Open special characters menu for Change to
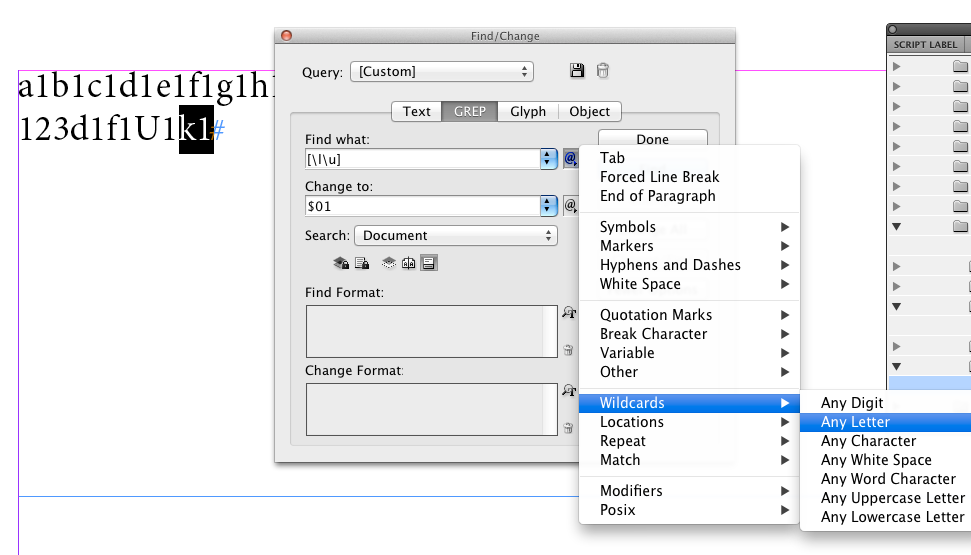This screenshot has width=971, height=555. [570, 206]
